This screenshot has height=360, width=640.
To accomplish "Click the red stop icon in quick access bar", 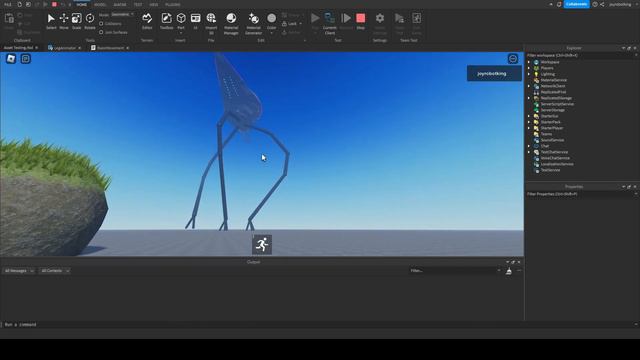I will point(54,4).
